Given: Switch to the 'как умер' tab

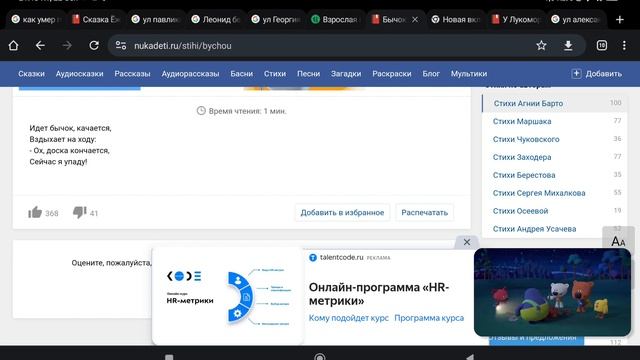Looking at the screenshot, I should (x=36, y=19).
